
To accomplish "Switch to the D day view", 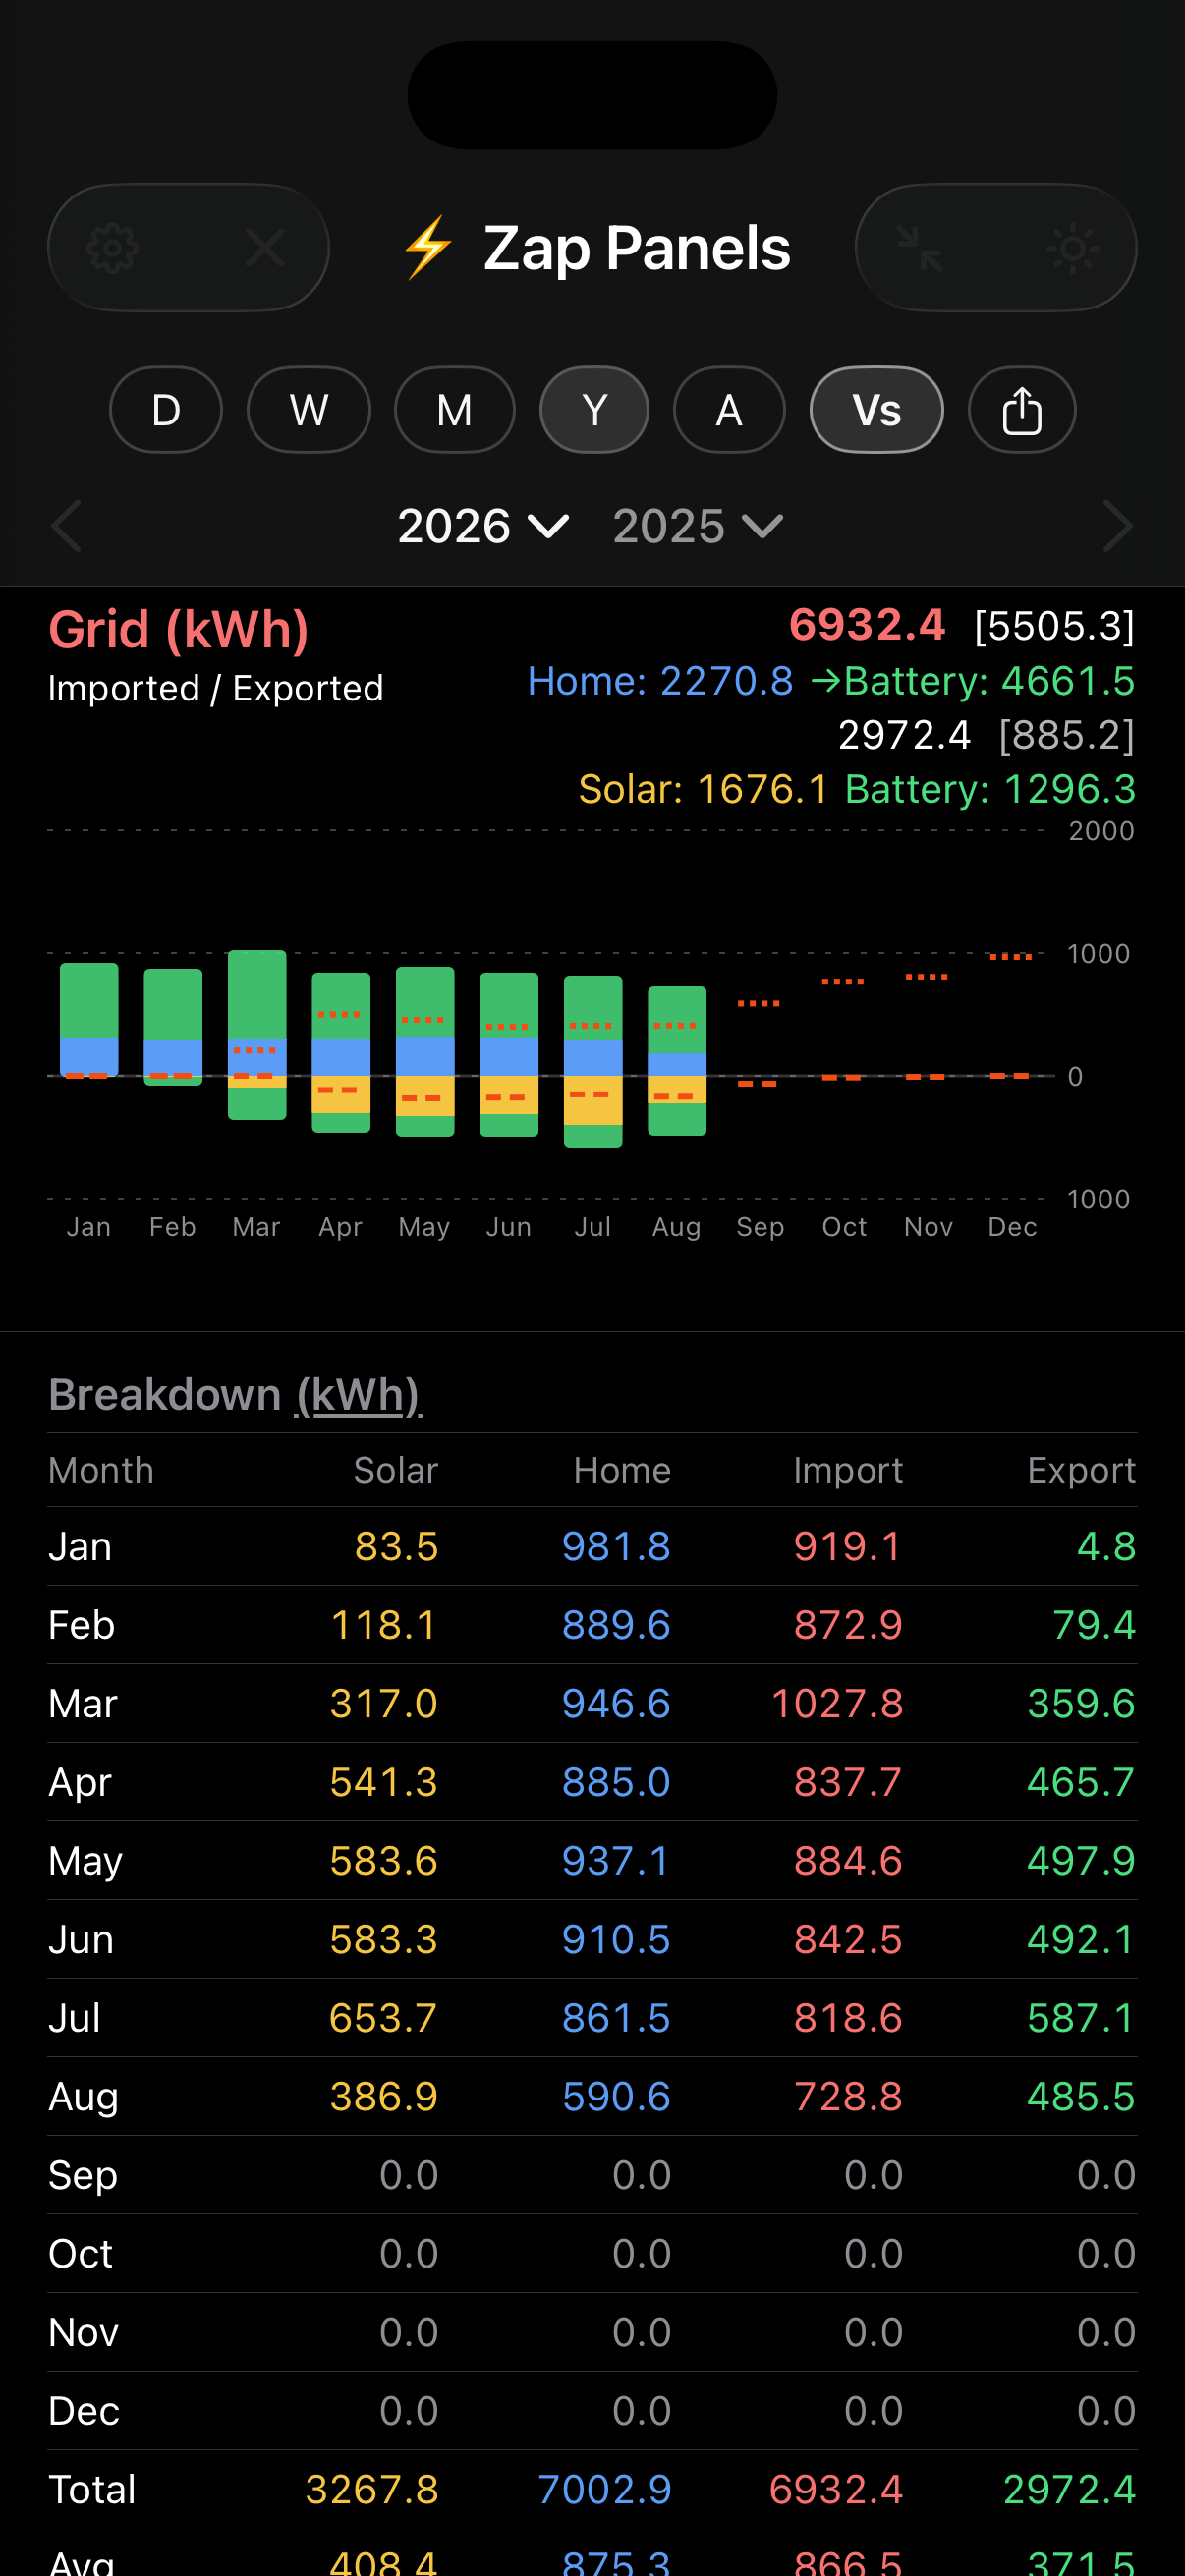I will (166, 410).
